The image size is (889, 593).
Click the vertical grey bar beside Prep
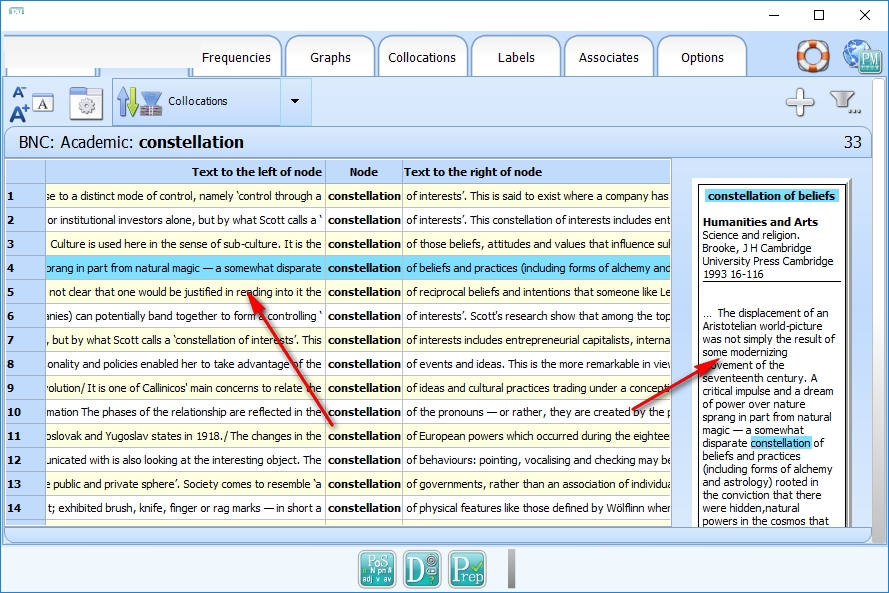511,568
